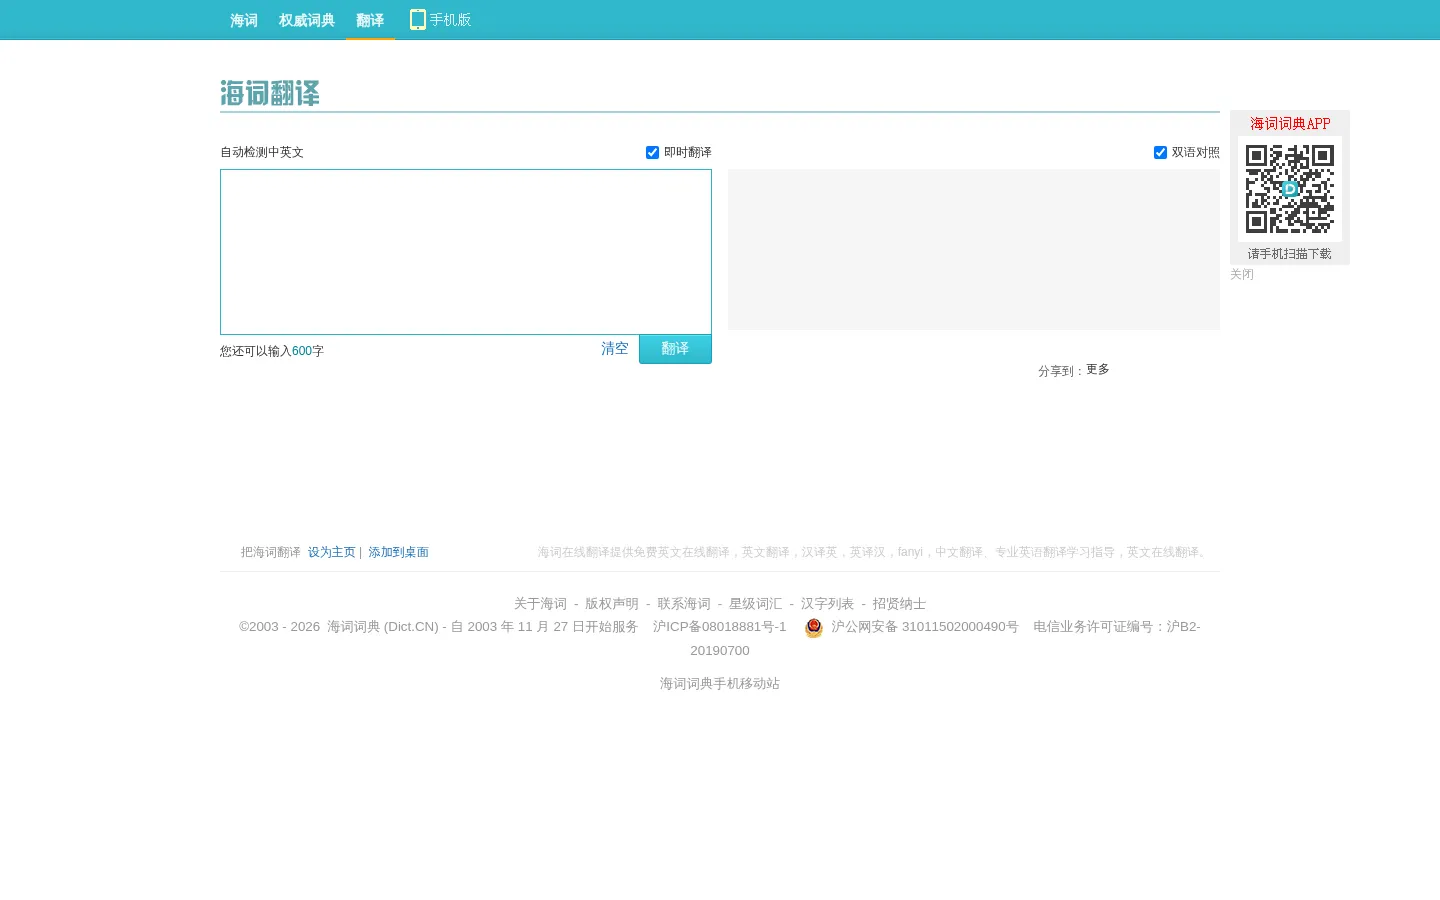Click the 自动检测中英文 label

[x=262, y=152]
